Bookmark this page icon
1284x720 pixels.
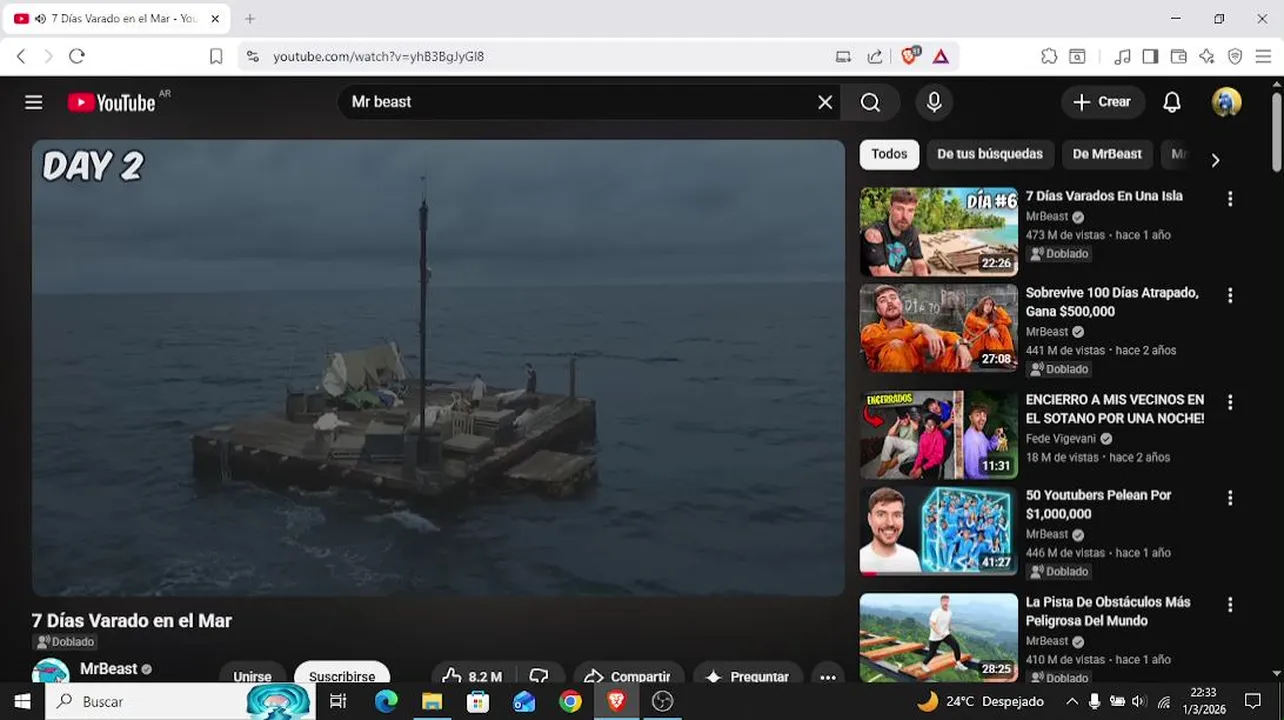[x=216, y=57]
